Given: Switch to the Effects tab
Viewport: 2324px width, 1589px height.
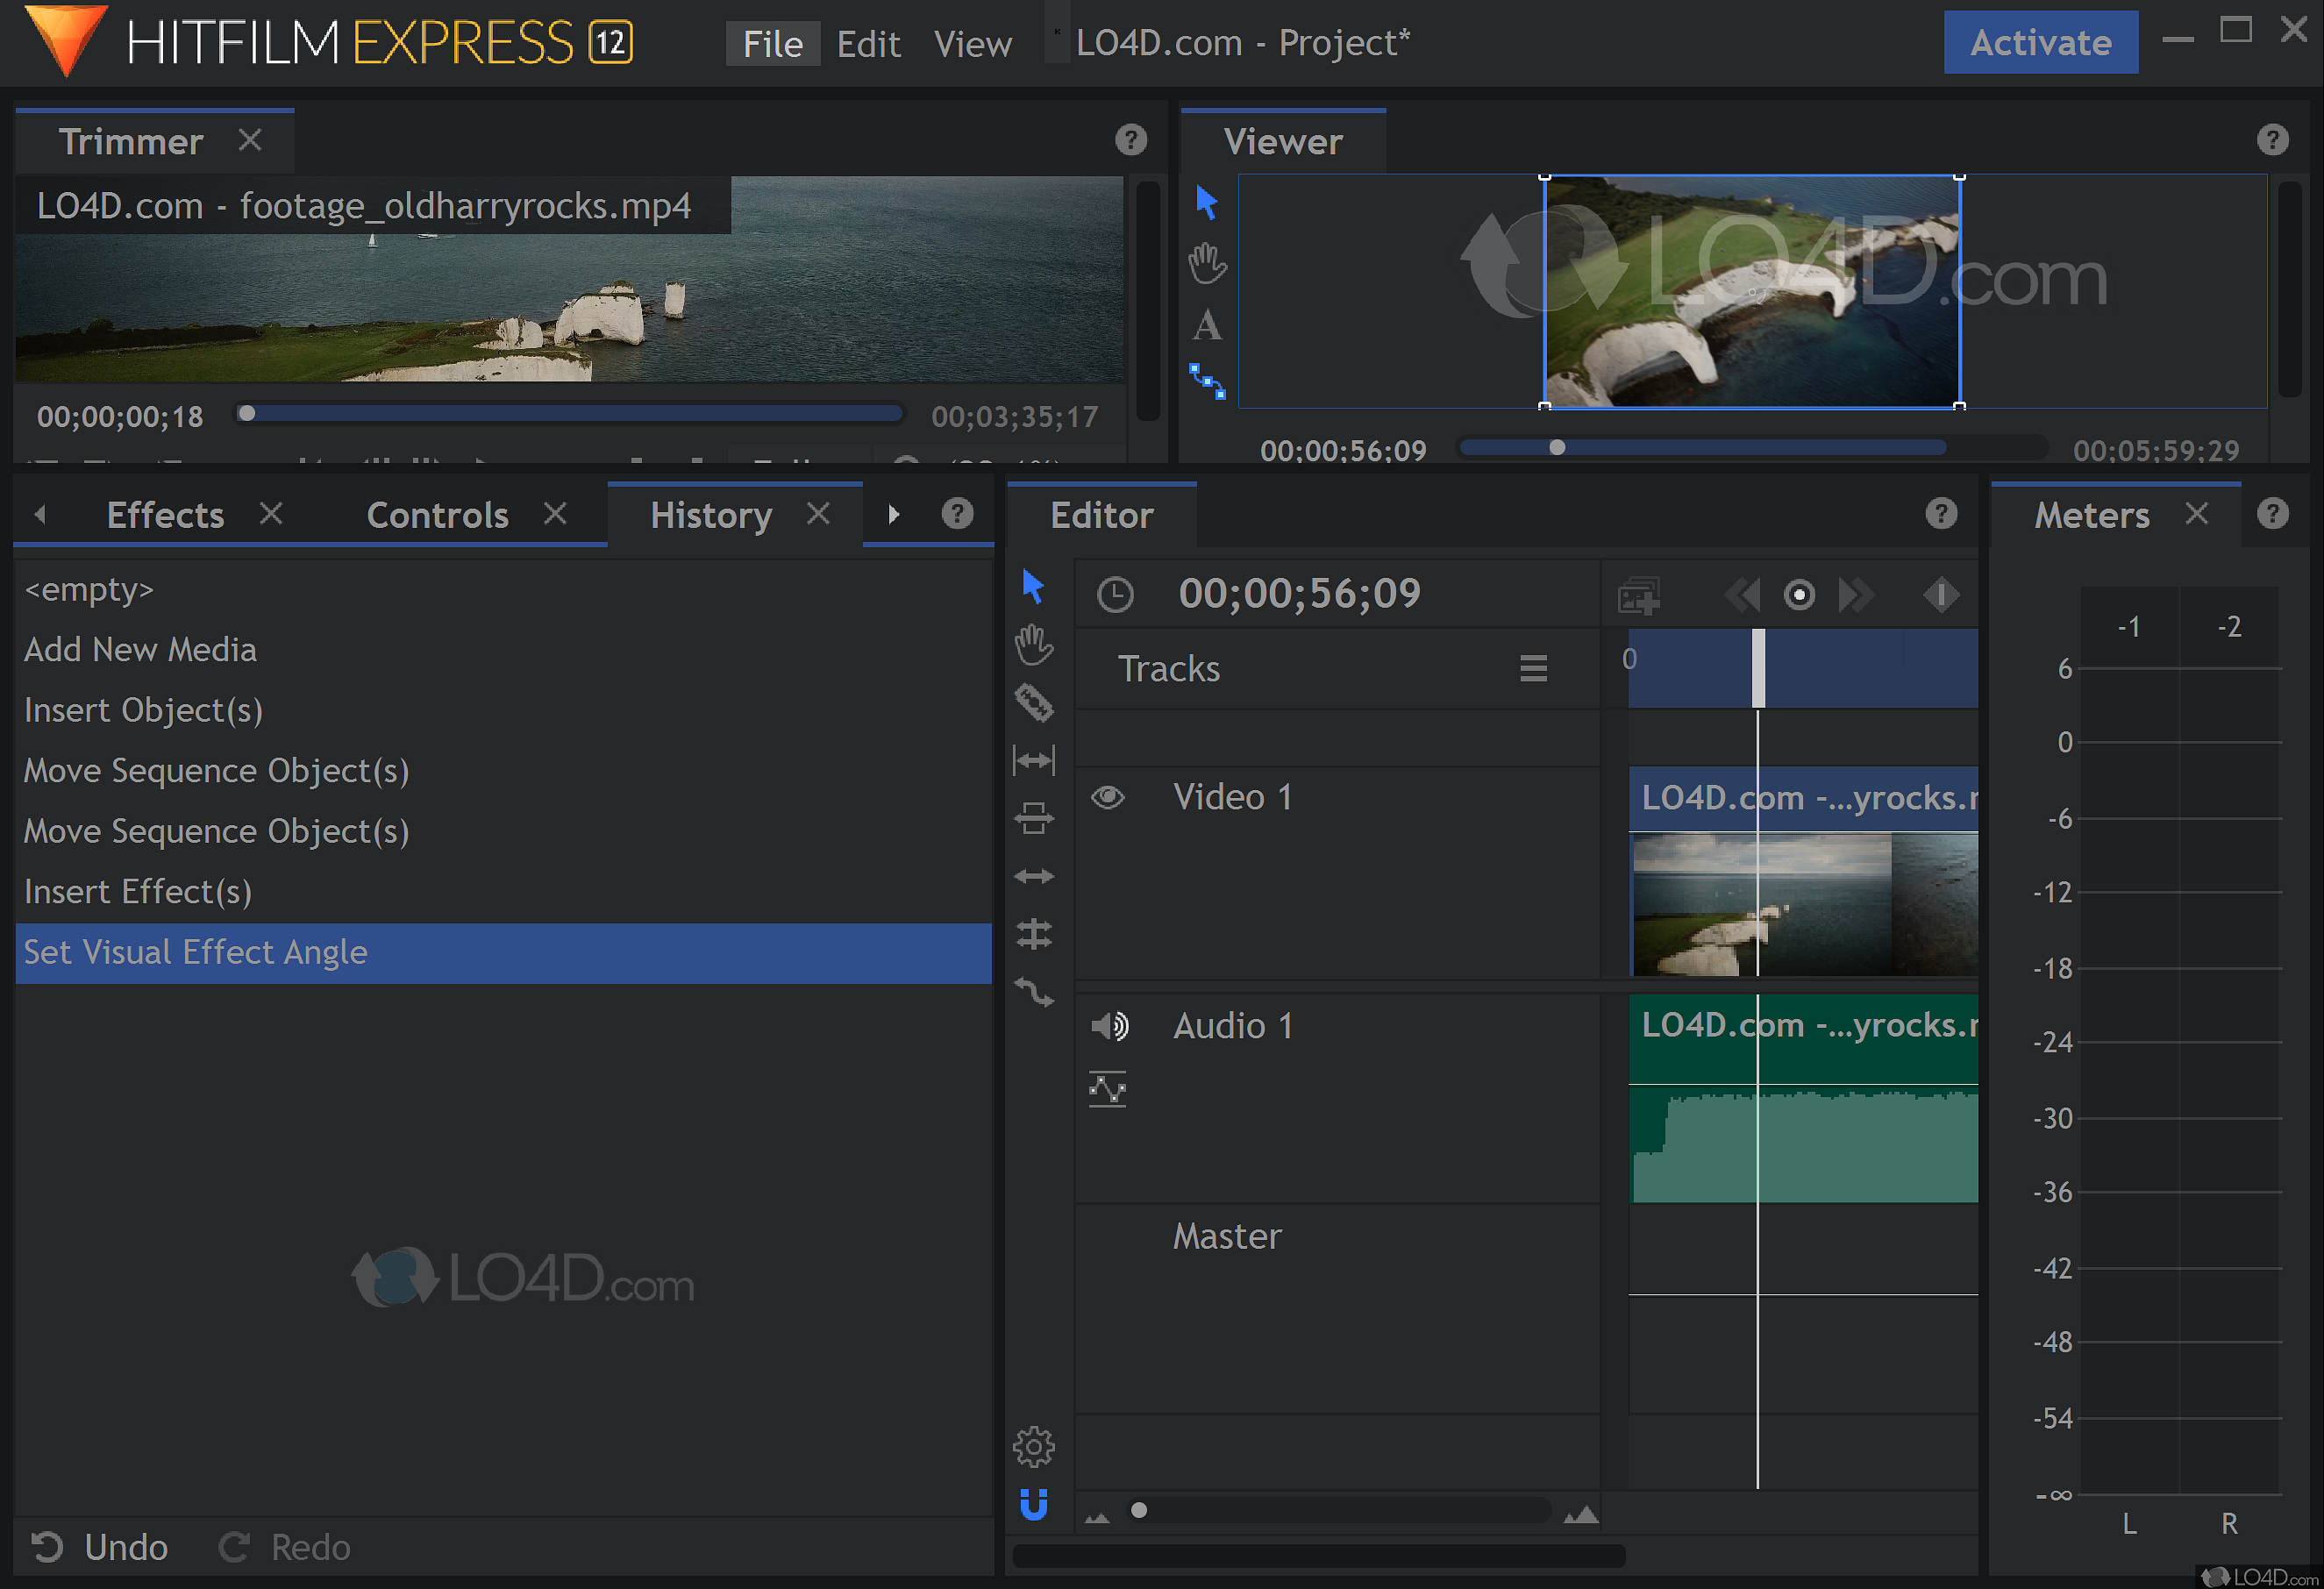Looking at the screenshot, I should click(x=165, y=515).
